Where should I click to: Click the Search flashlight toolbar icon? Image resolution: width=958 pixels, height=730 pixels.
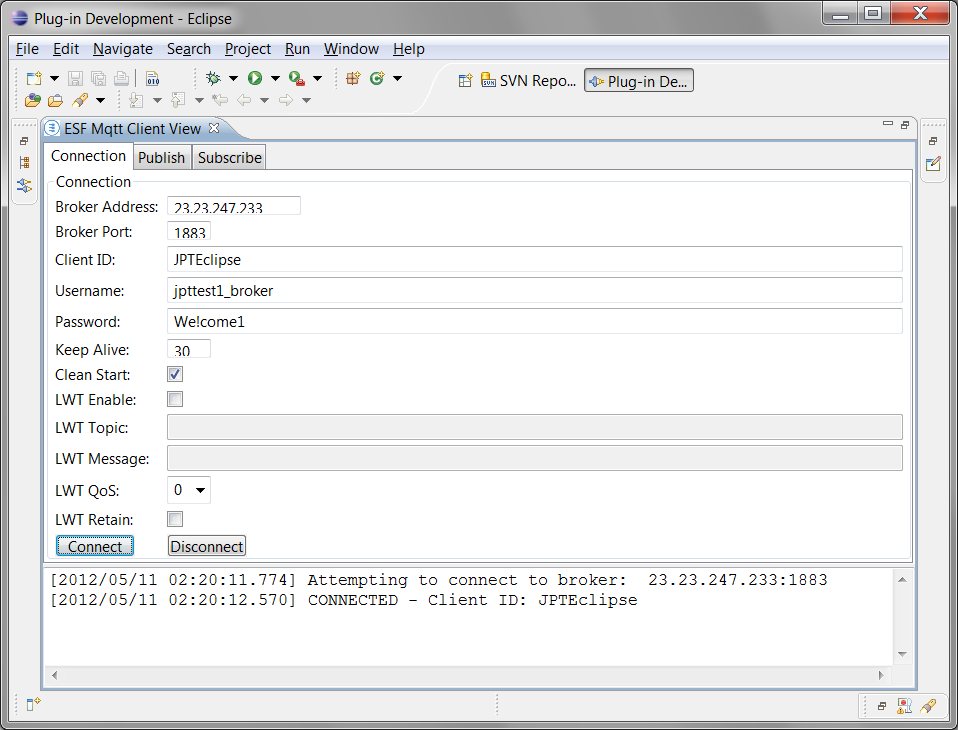coord(79,100)
